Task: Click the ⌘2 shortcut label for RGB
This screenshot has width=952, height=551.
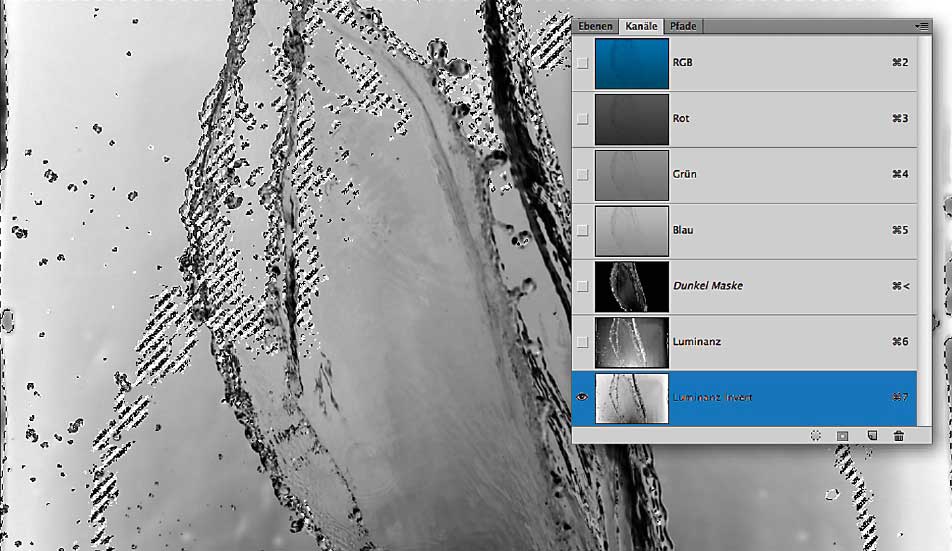Action: tap(900, 63)
